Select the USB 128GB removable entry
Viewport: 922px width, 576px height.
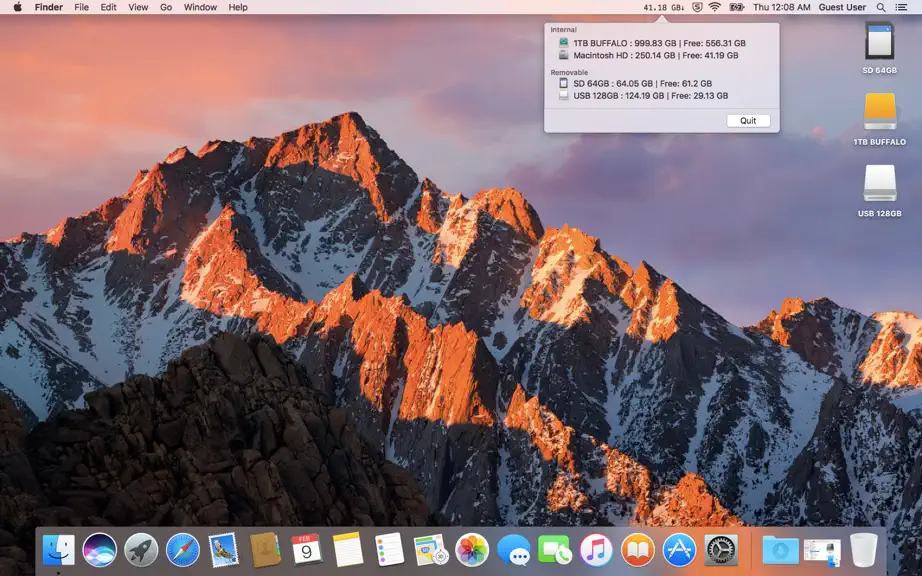point(643,95)
